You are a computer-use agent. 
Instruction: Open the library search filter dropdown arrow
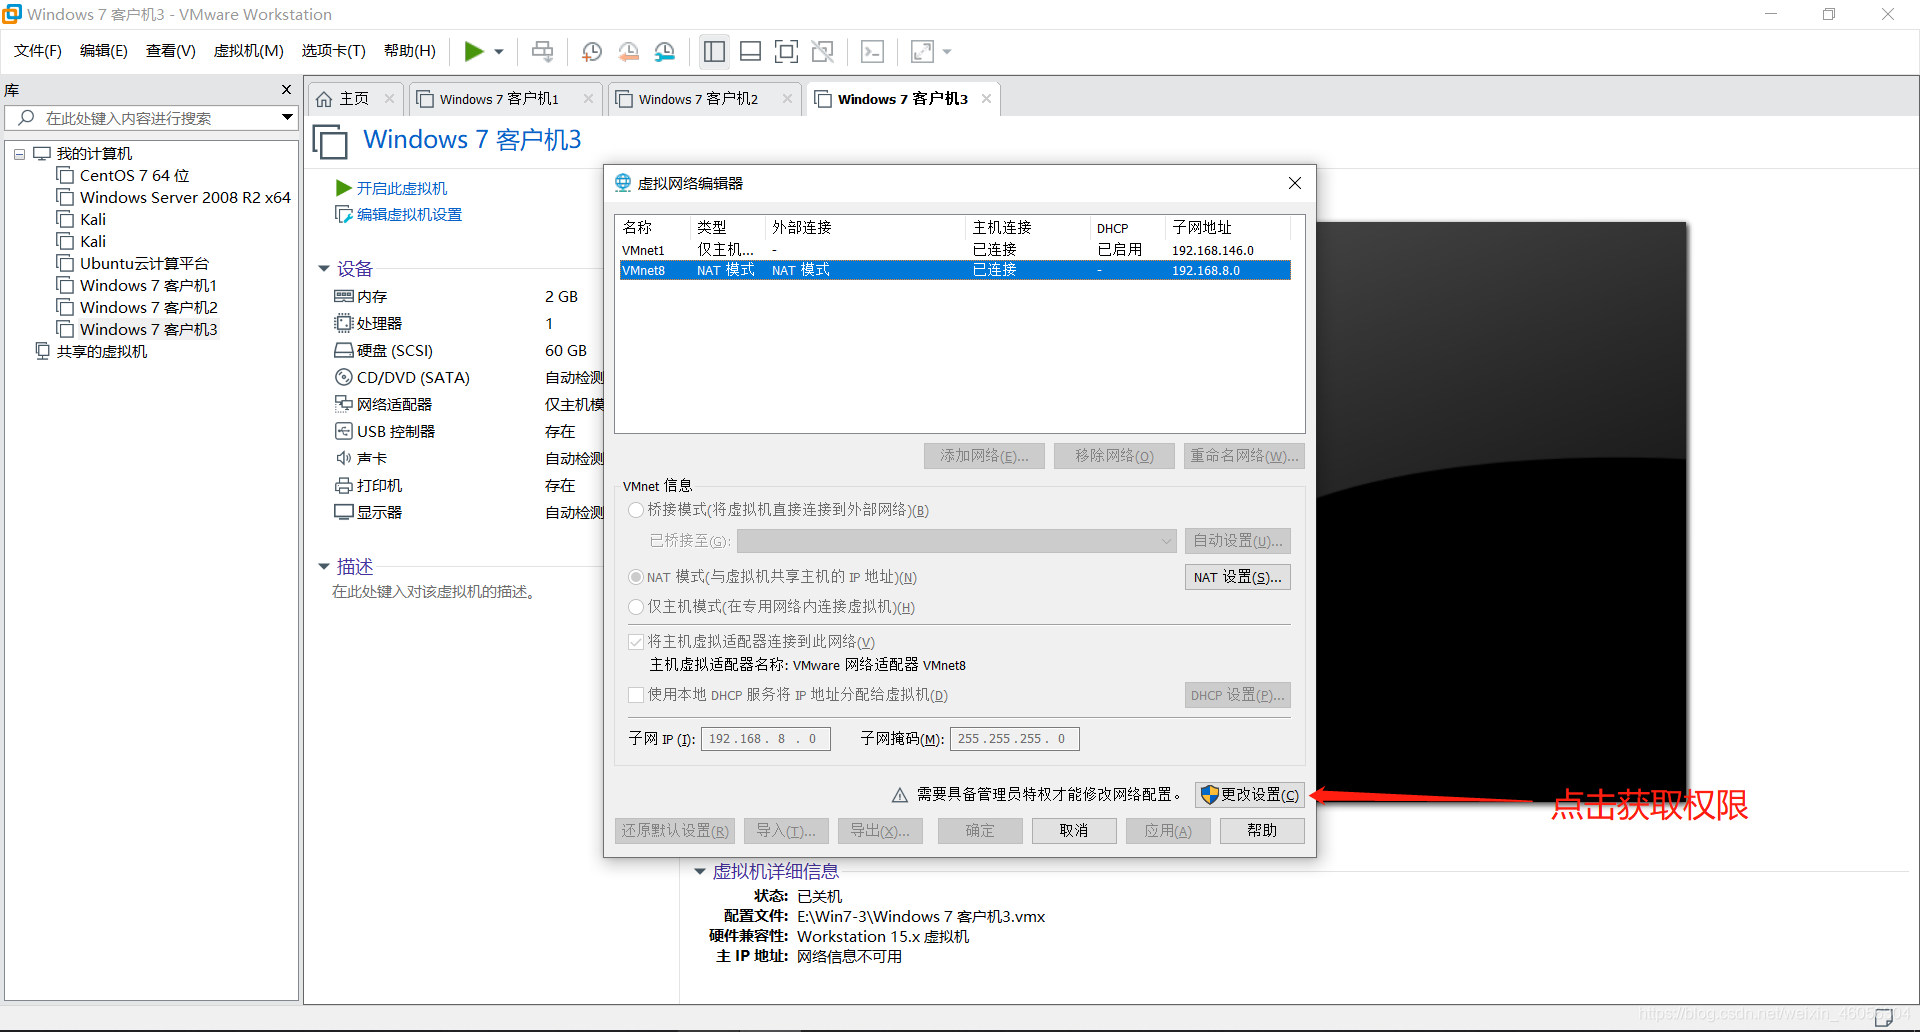pyautogui.click(x=287, y=118)
